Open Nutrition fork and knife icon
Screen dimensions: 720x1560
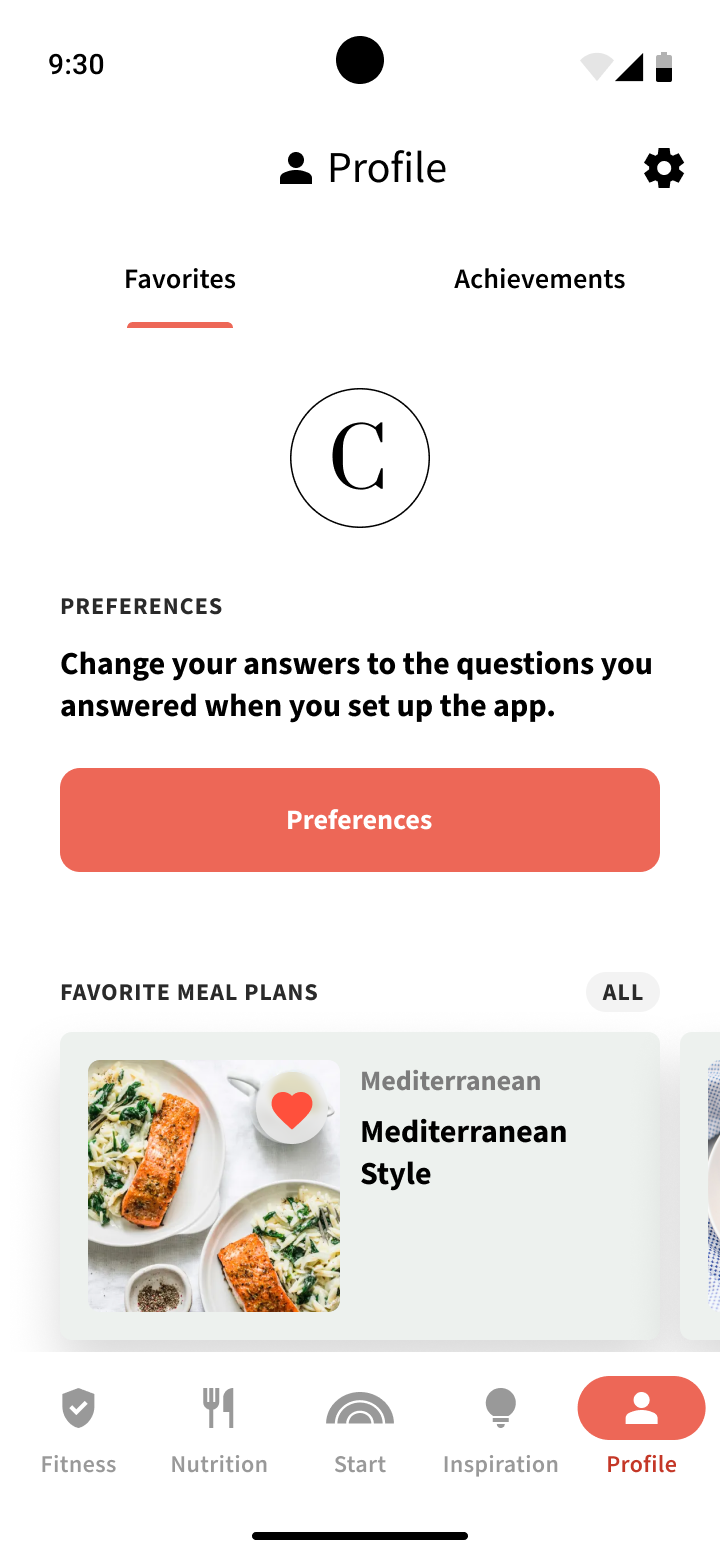(218, 1408)
